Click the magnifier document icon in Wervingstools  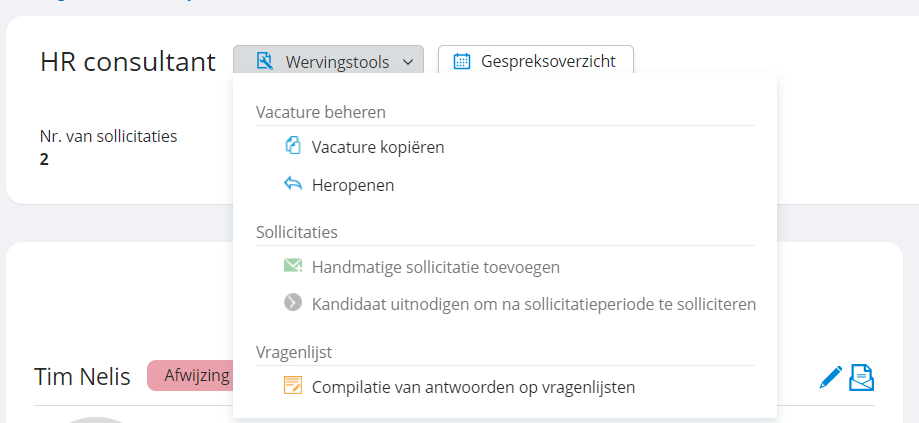click(265, 61)
